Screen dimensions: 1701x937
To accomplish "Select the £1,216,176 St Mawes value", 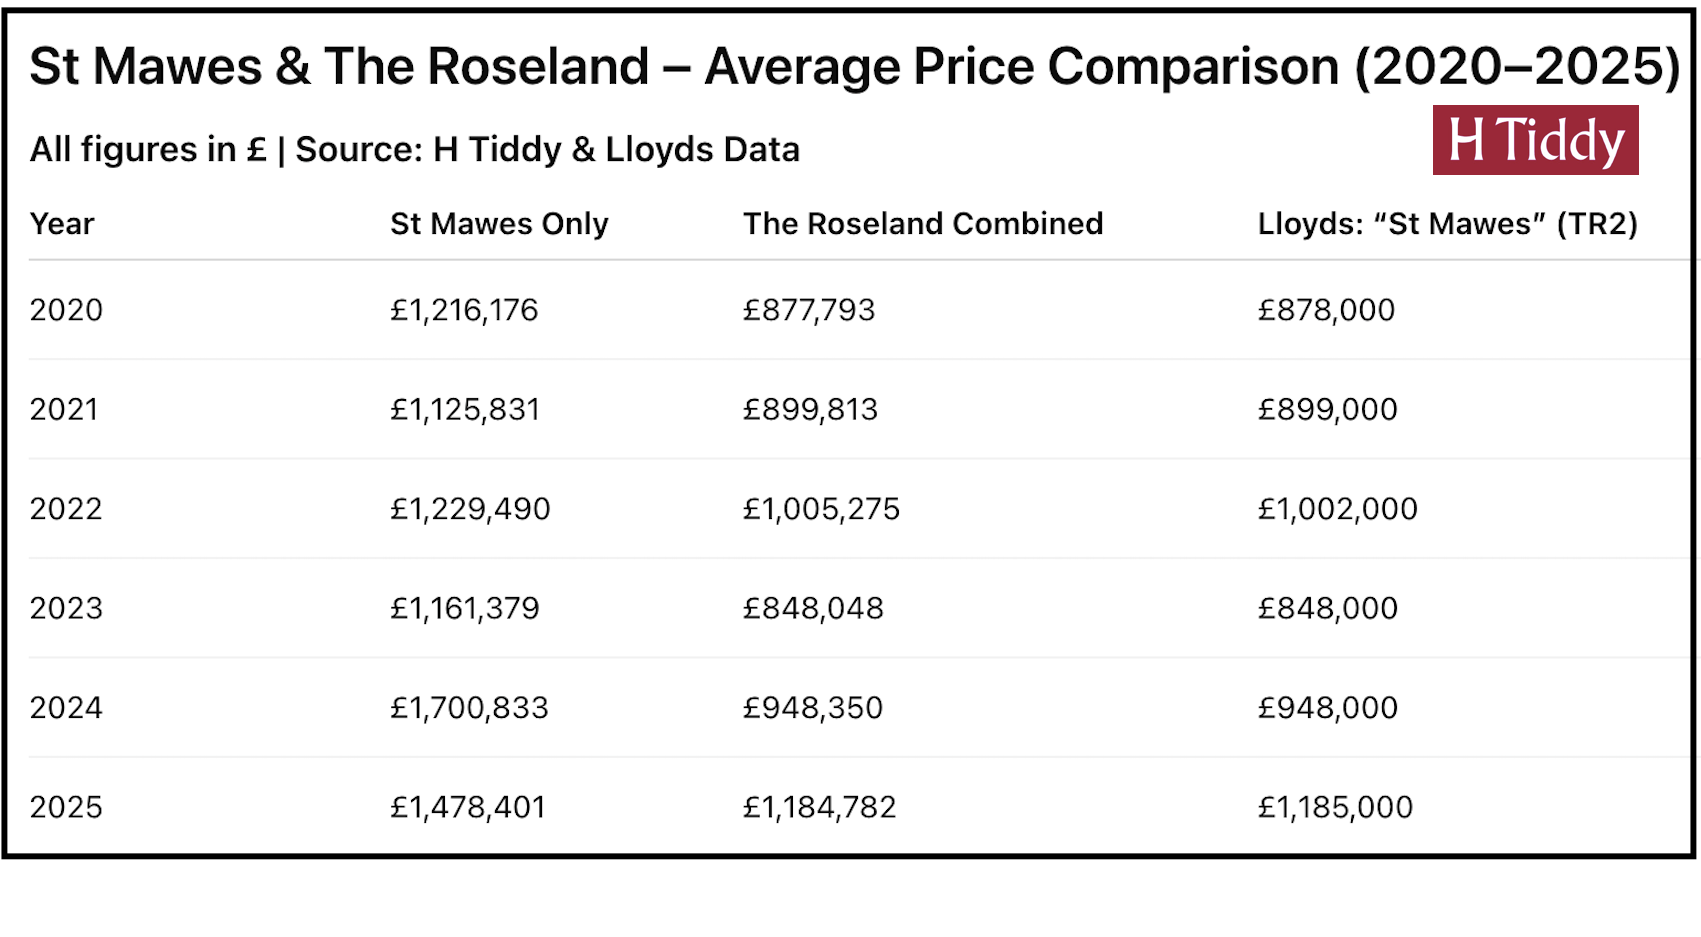I will [x=464, y=310].
